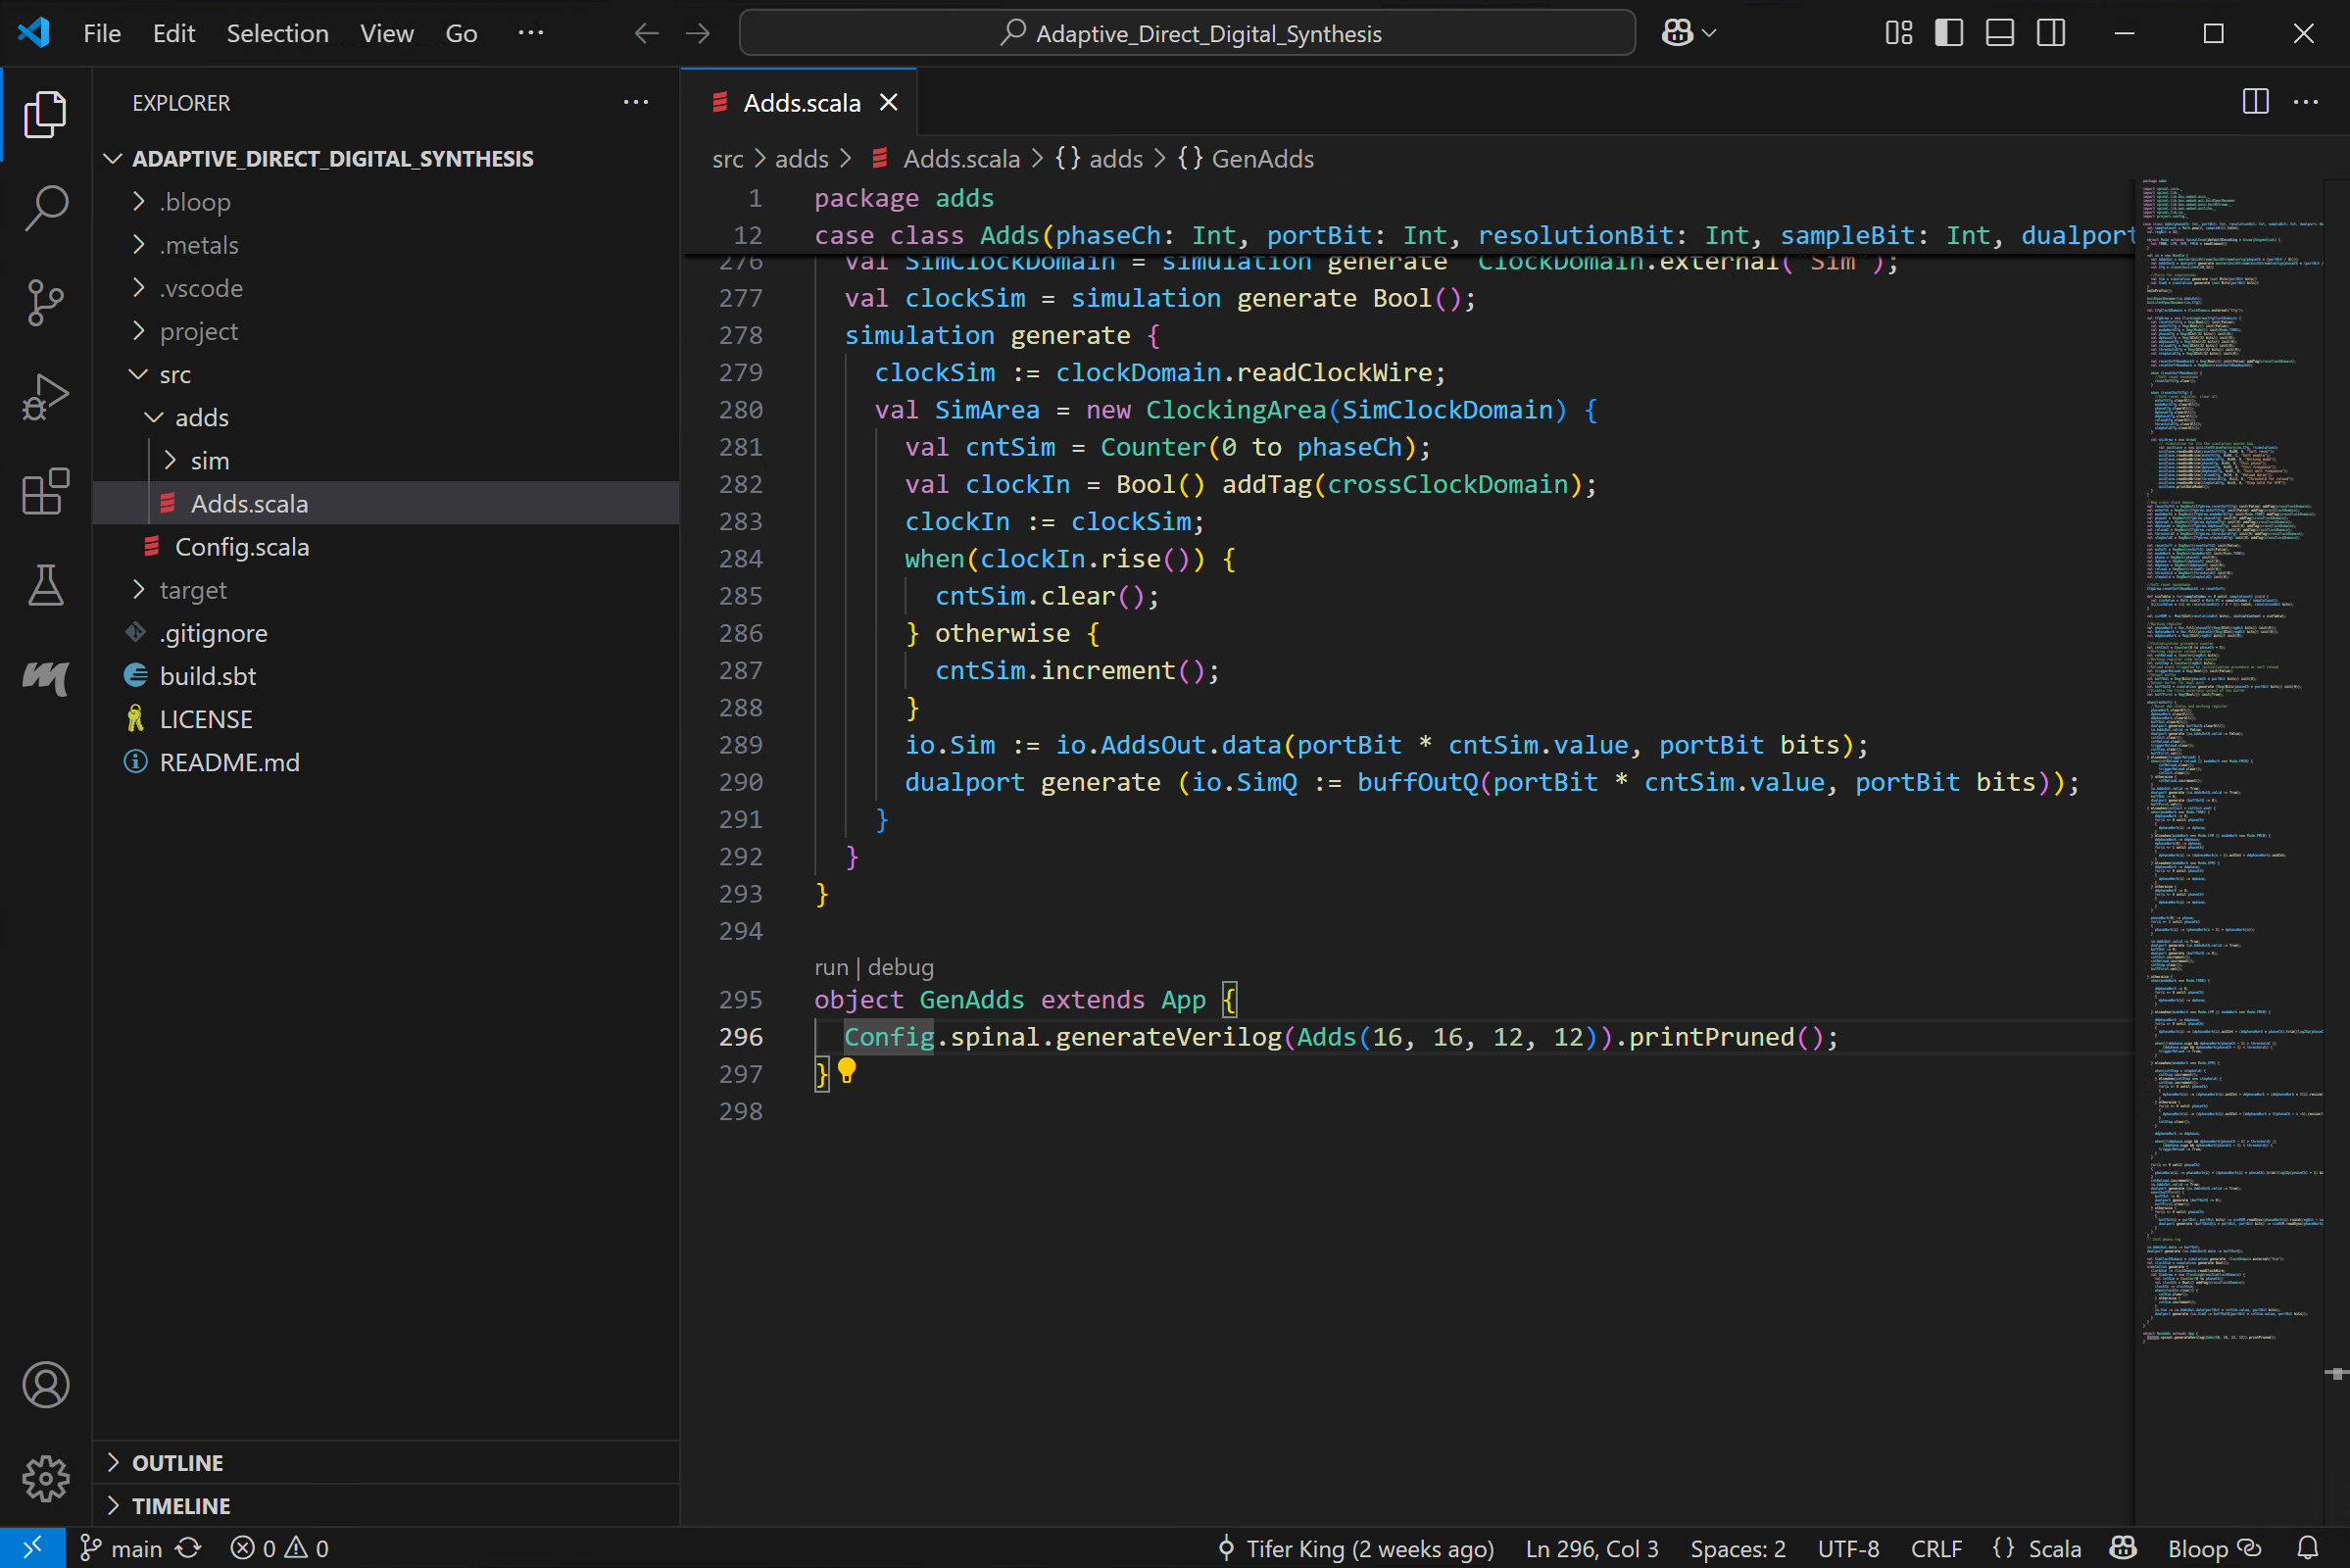The width and height of the screenshot is (2350, 1568).
Task: Click the command center search field
Action: [1187, 33]
